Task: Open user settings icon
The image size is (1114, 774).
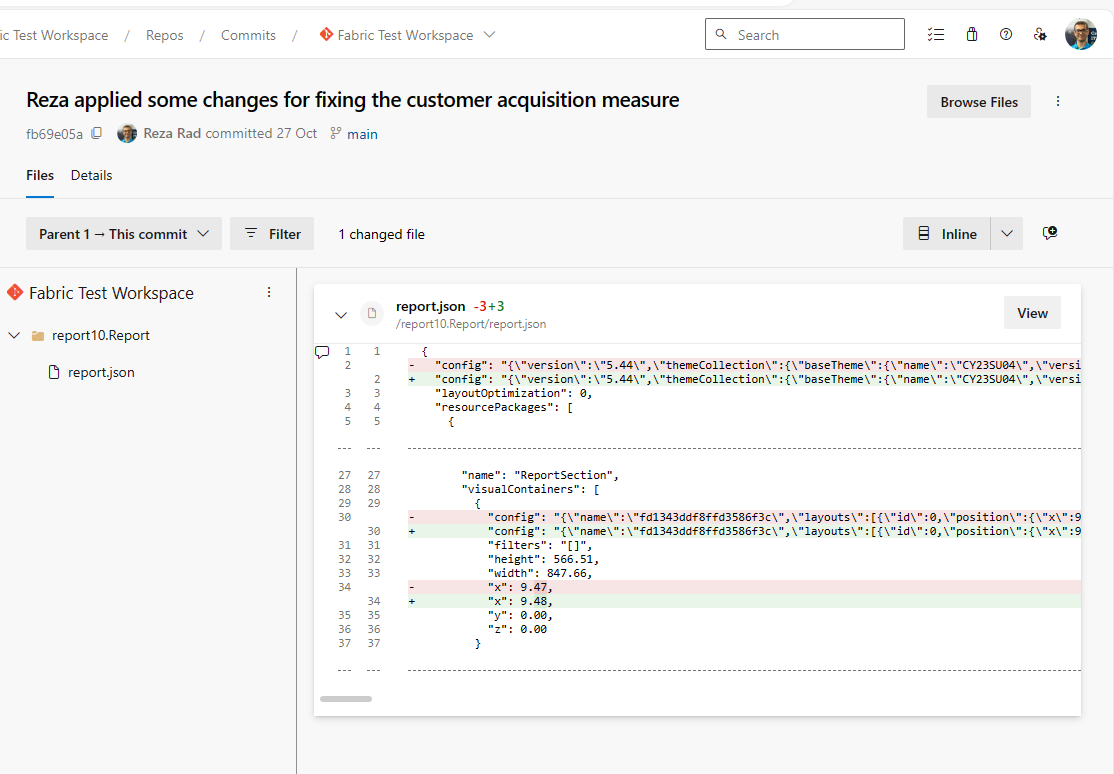Action: 1040,35
